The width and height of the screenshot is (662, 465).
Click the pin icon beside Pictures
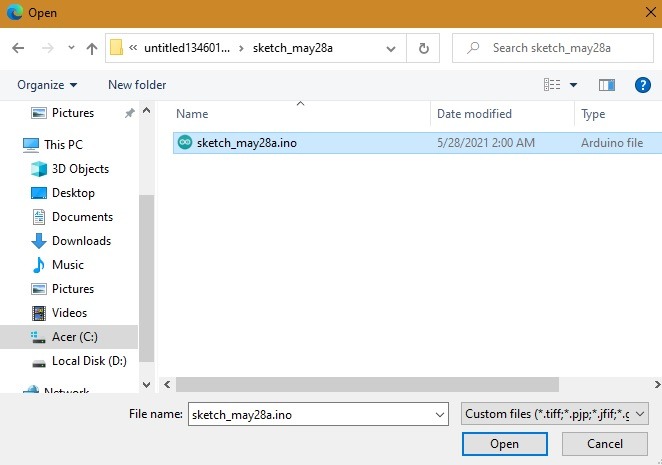[x=130, y=113]
